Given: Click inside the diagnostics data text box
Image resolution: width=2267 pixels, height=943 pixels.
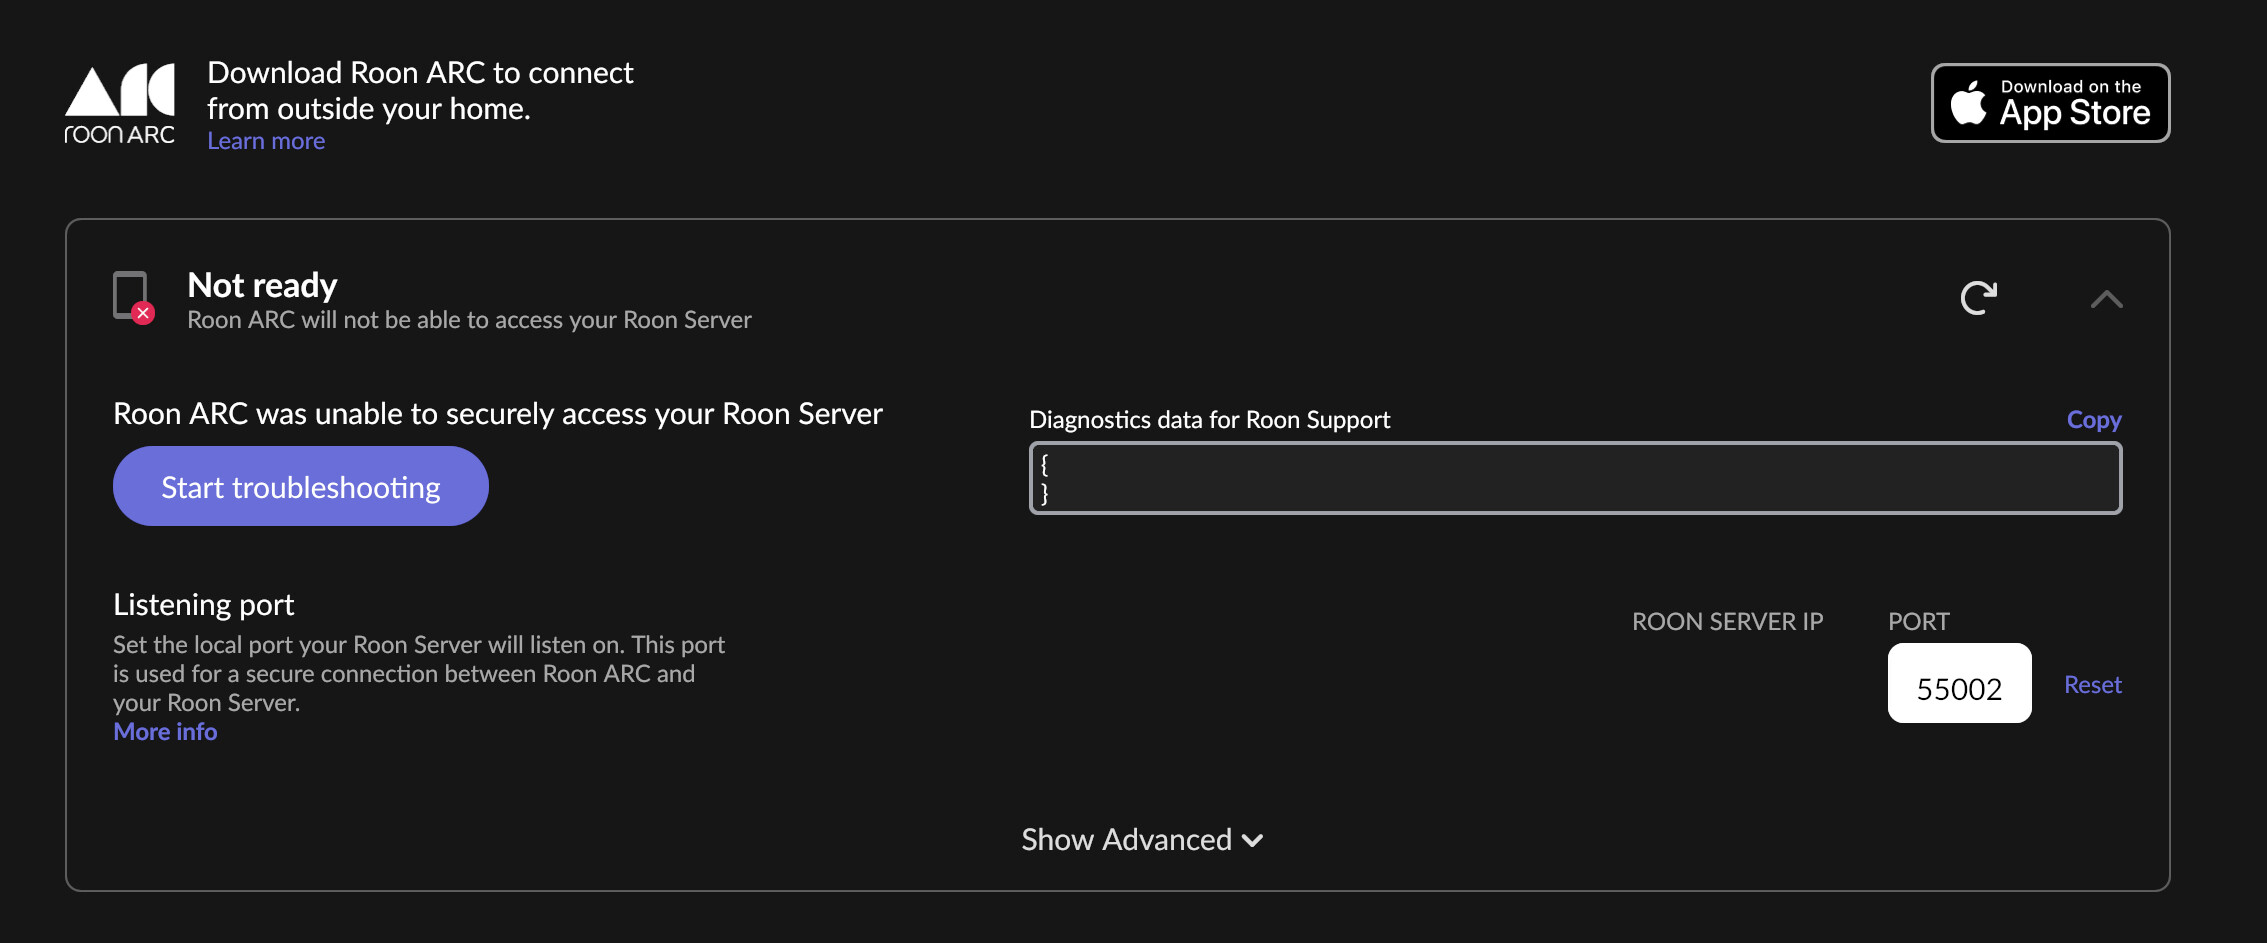Looking at the screenshot, I should tap(1575, 478).
